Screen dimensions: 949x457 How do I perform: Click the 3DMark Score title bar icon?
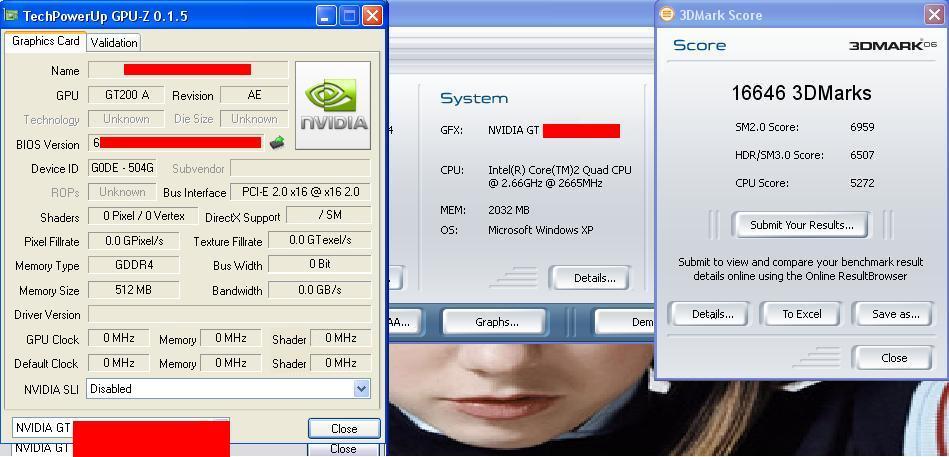point(667,14)
